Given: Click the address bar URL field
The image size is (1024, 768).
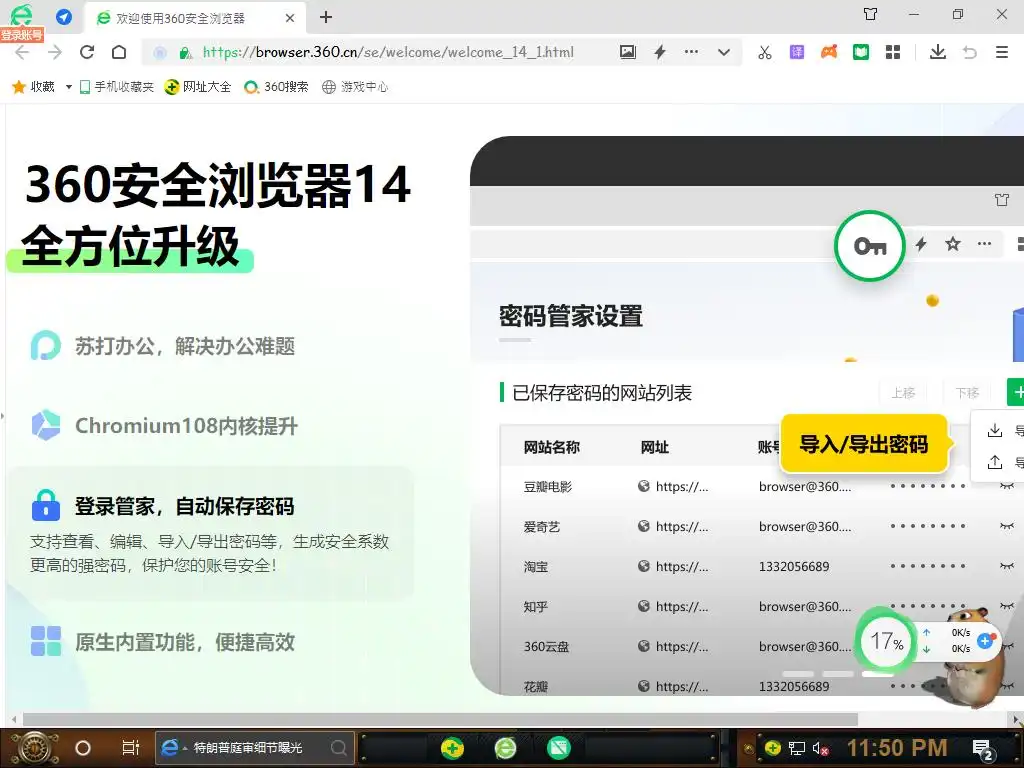Looking at the screenshot, I should click(x=388, y=52).
